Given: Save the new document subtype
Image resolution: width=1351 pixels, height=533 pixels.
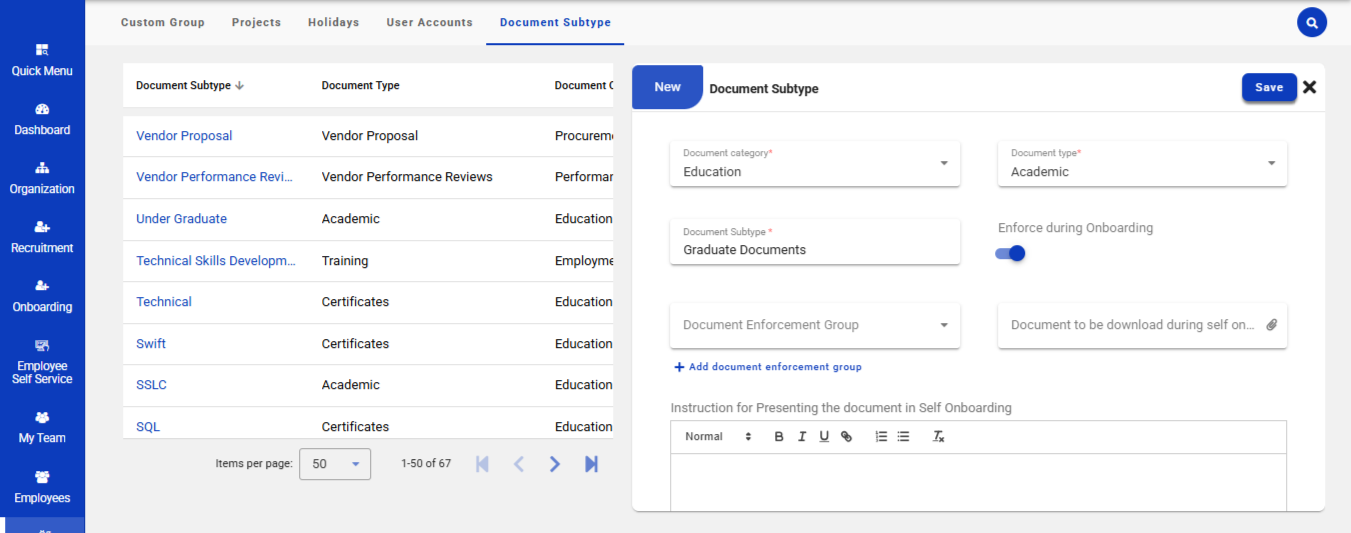Looking at the screenshot, I should pyautogui.click(x=1268, y=88).
